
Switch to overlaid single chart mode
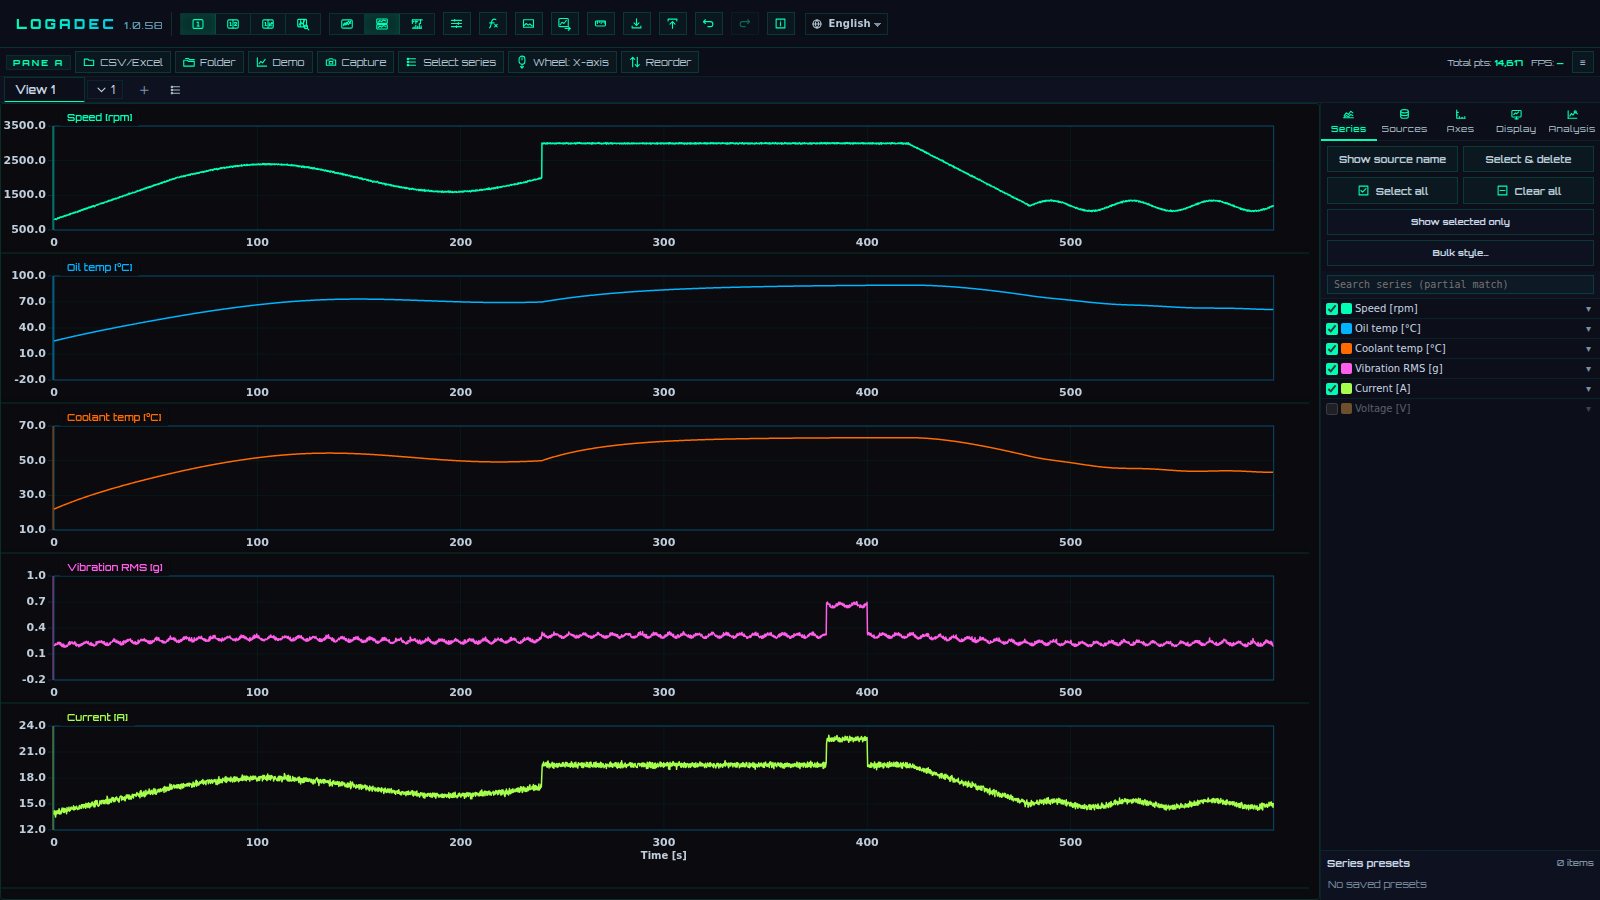347,24
